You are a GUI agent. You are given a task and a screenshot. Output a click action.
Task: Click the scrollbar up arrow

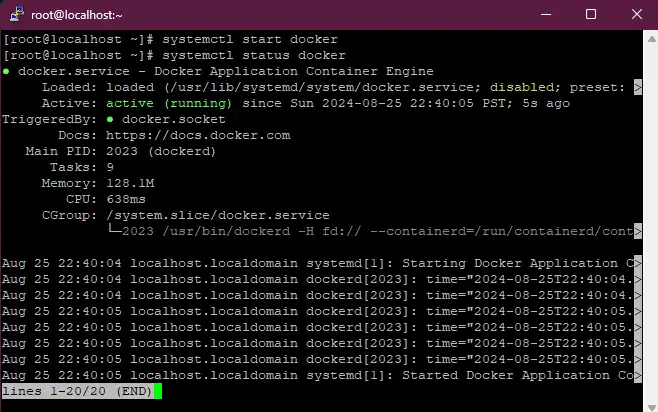(x=651, y=39)
